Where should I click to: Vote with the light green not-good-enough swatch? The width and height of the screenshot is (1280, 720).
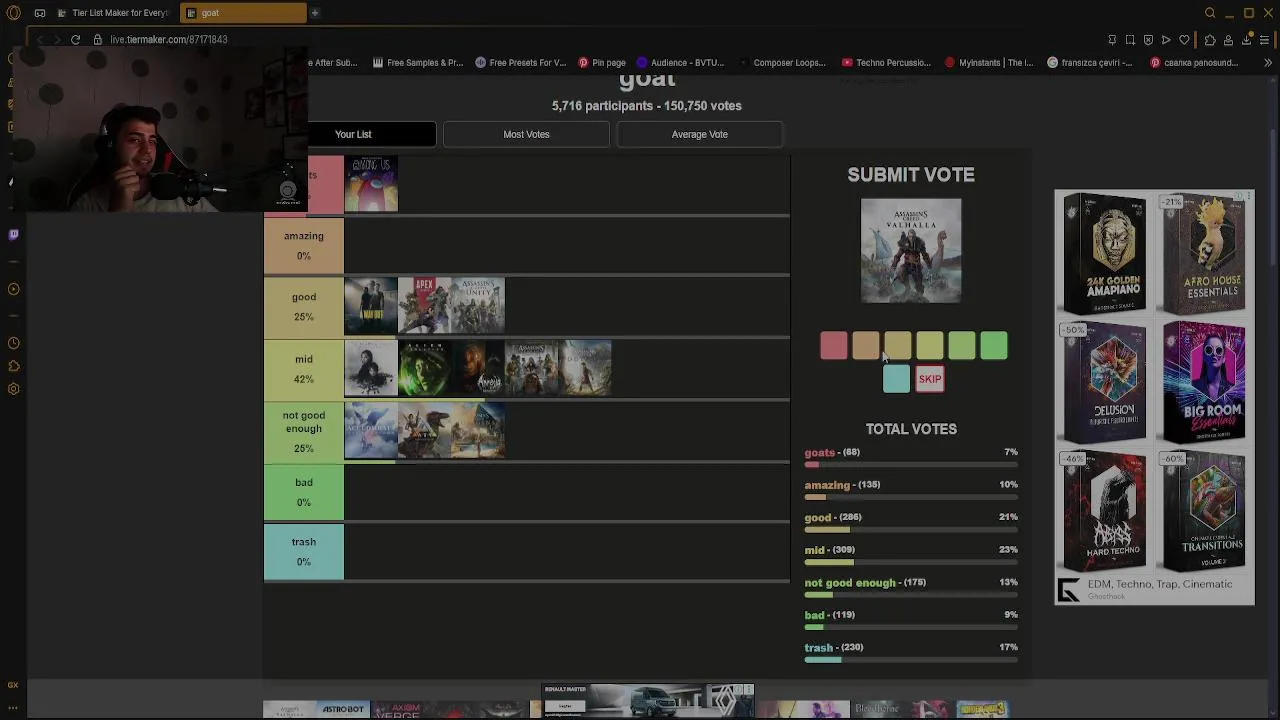point(962,346)
